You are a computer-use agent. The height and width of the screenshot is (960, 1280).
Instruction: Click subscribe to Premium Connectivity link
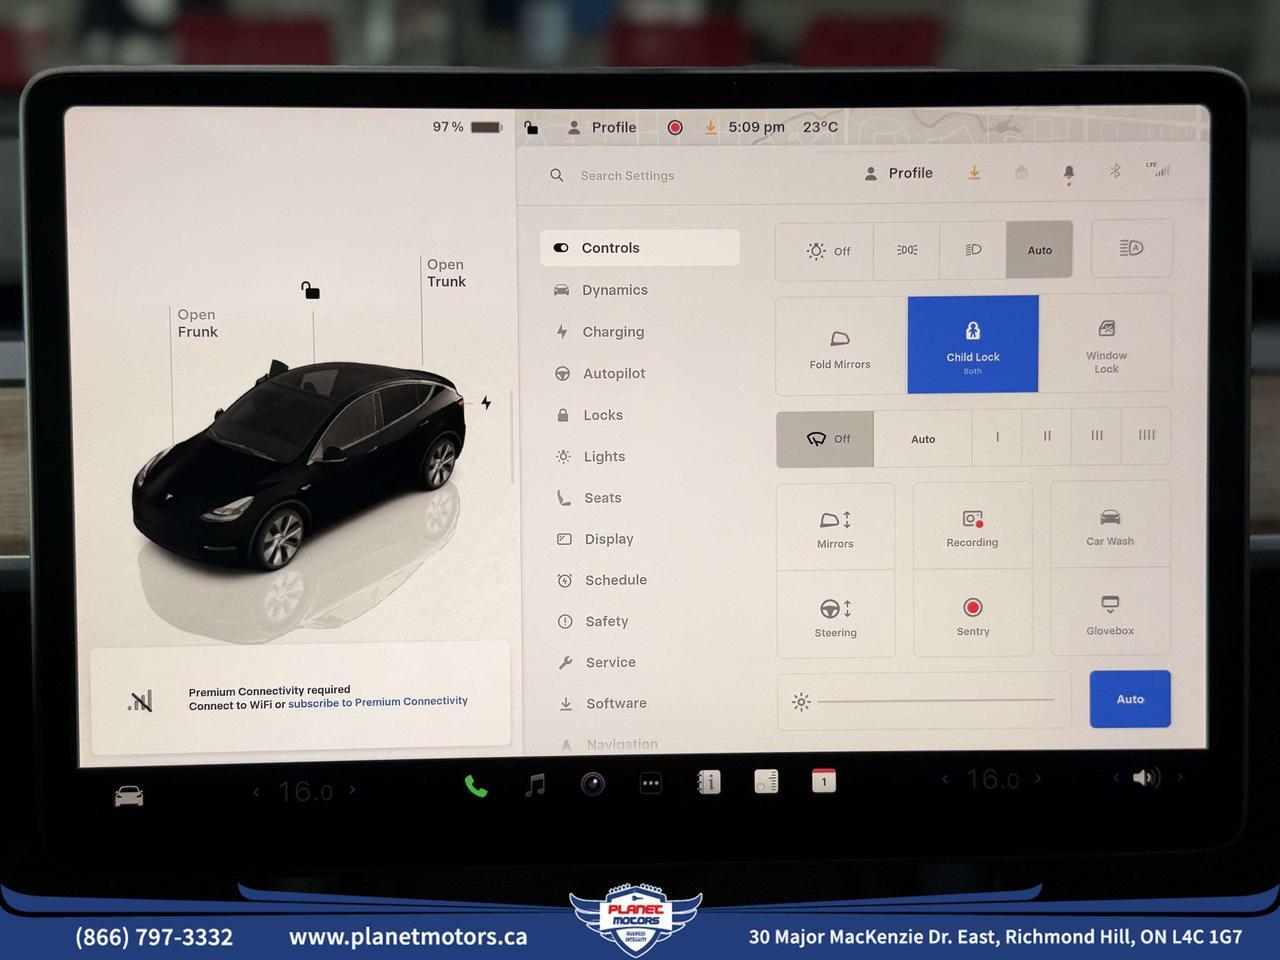377,700
